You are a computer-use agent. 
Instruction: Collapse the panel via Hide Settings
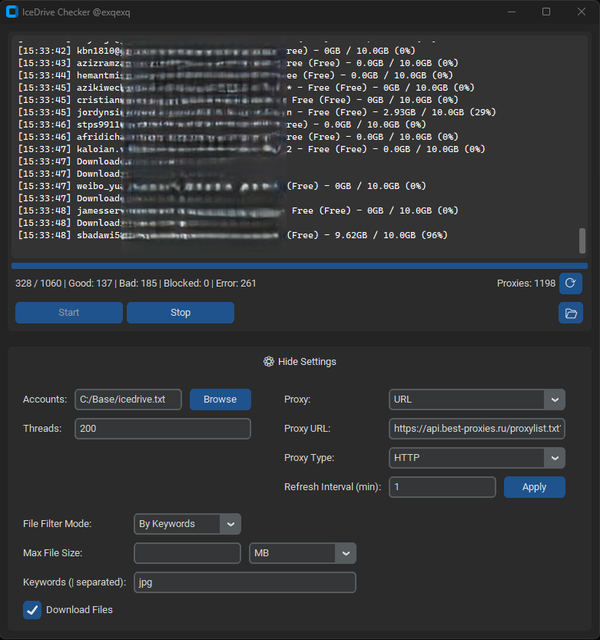pos(307,362)
